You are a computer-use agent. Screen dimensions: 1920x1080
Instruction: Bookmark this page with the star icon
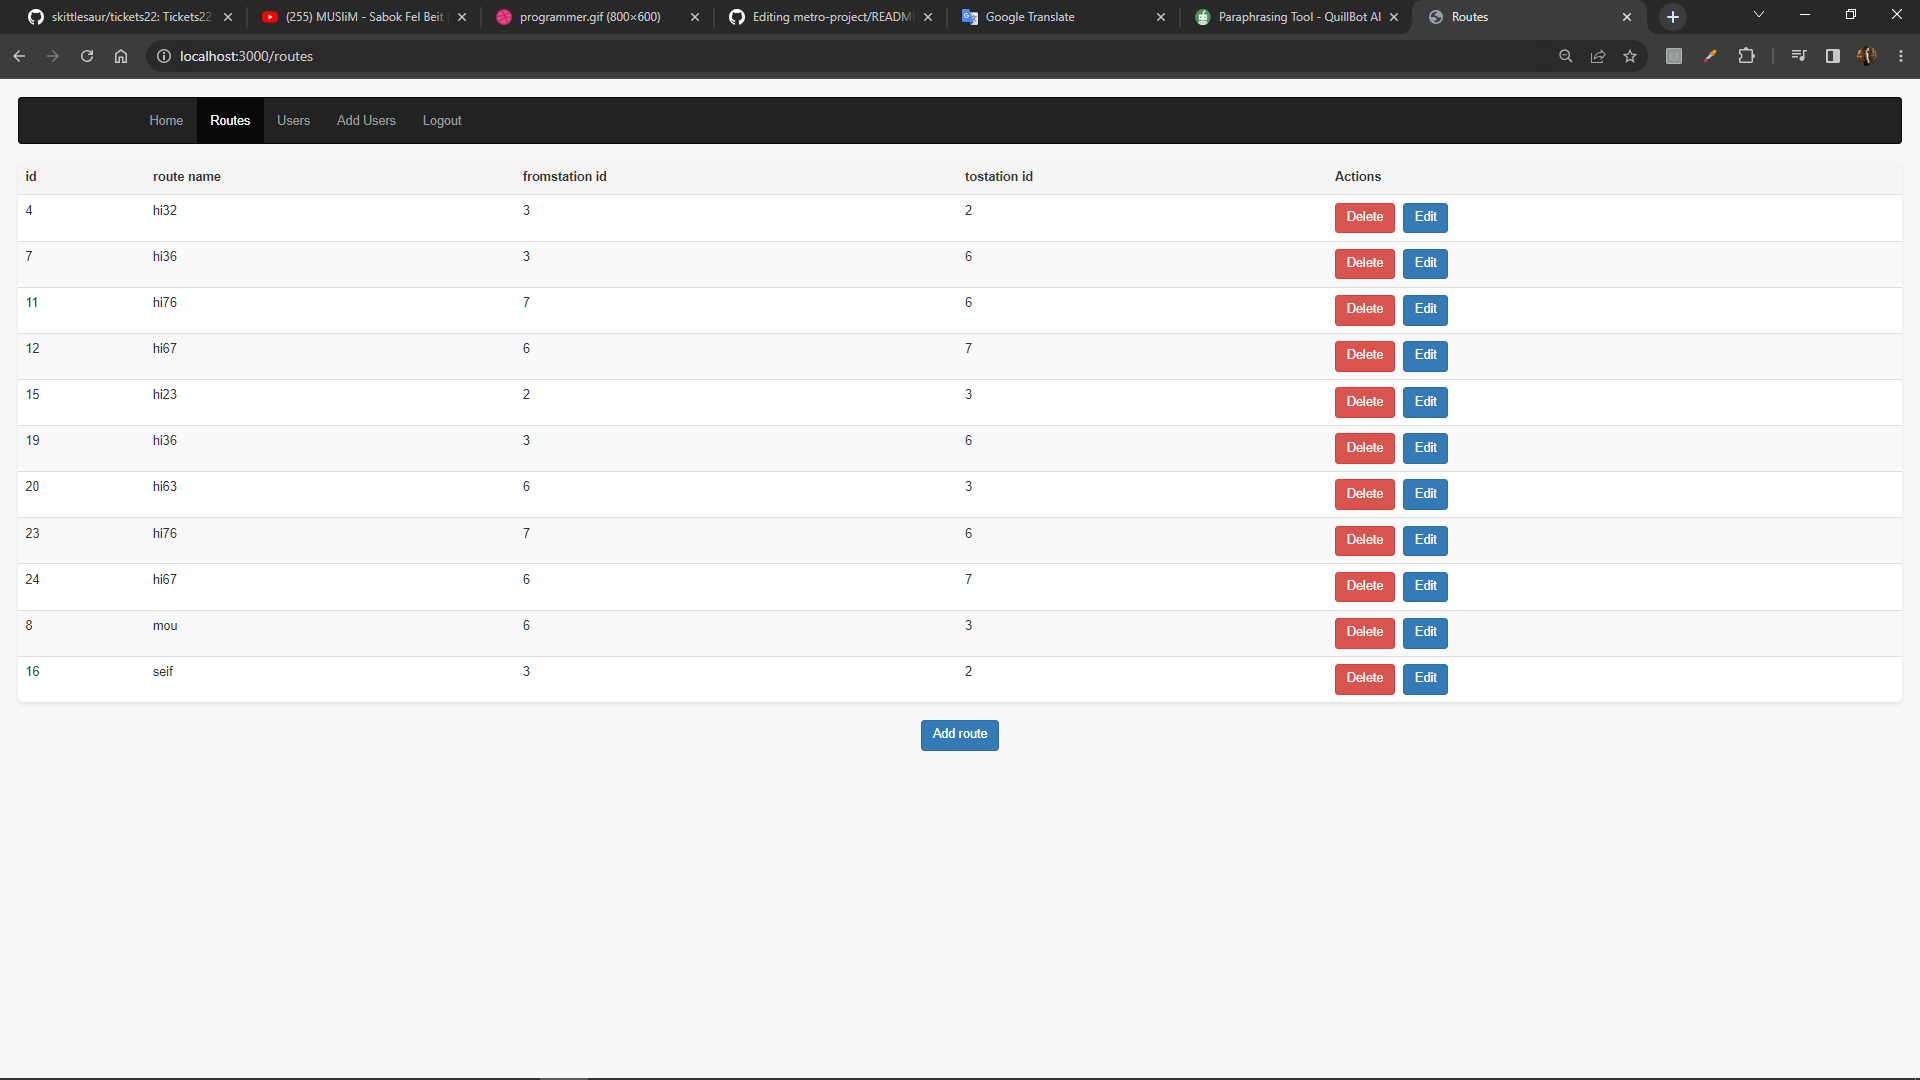(1631, 56)
